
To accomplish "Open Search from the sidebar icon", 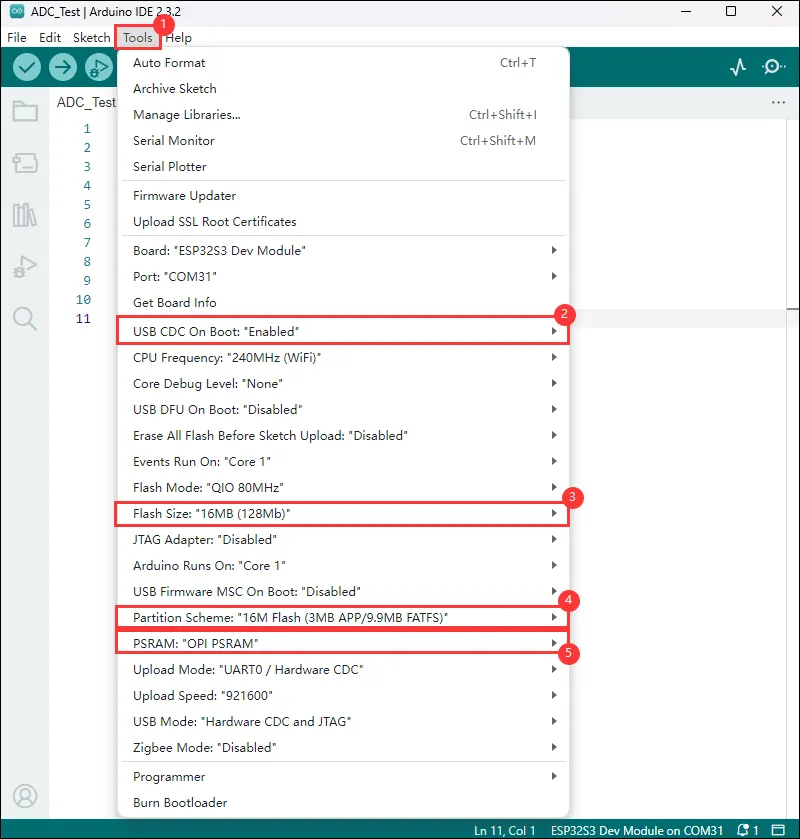I will (x=25, y=316).
